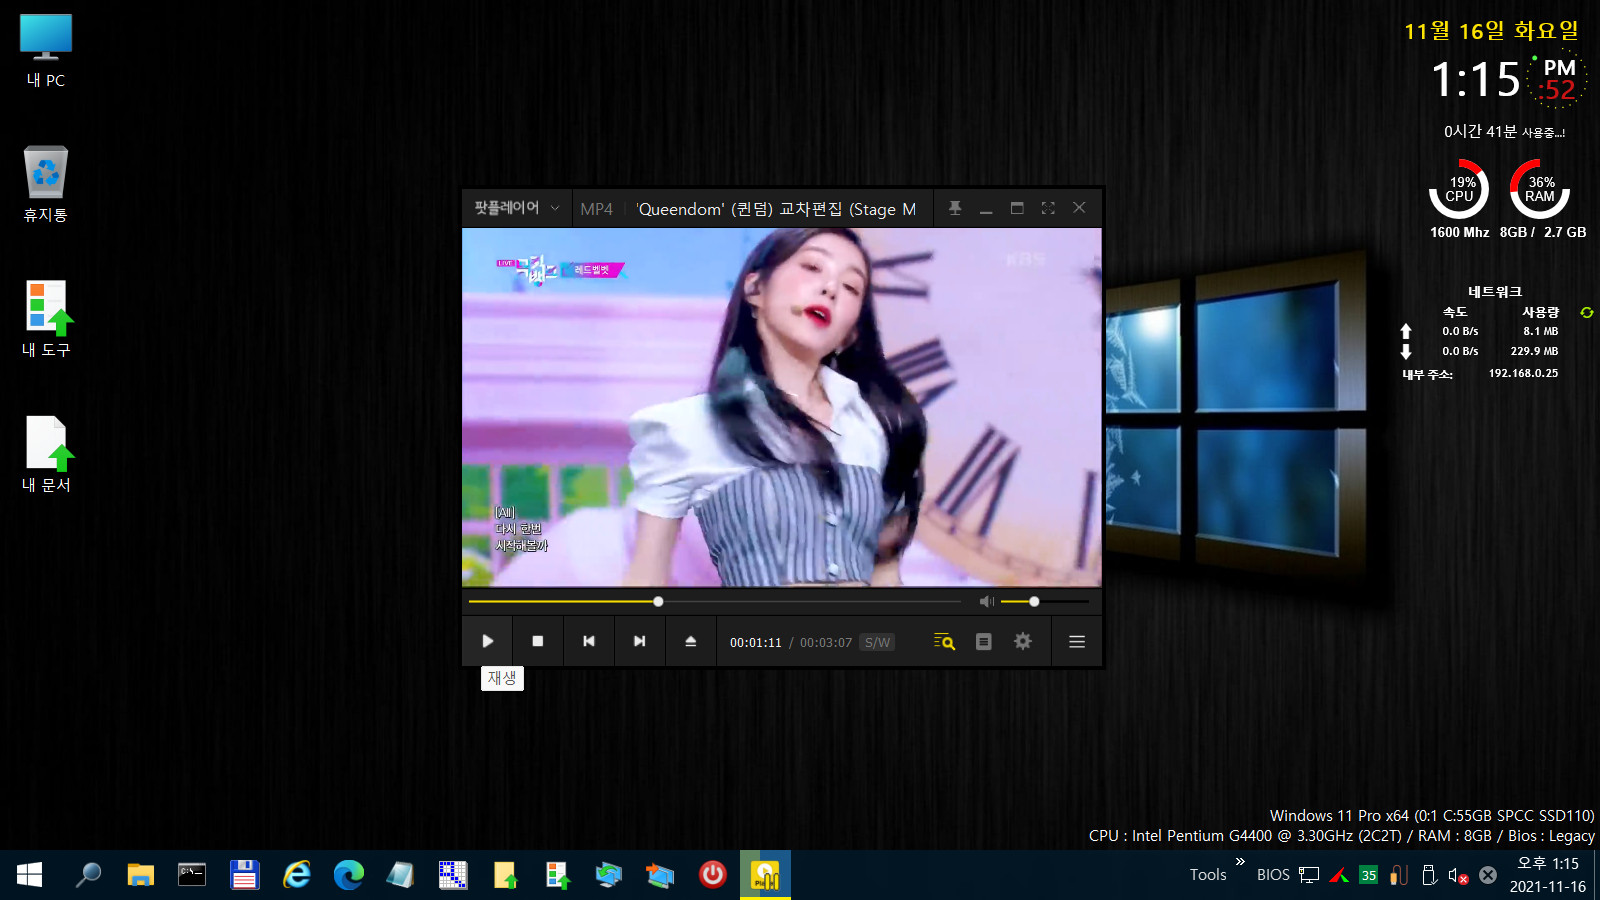
Task: Click the eject/open file icon
Action: pyautogui.click(x=690, y=642)
